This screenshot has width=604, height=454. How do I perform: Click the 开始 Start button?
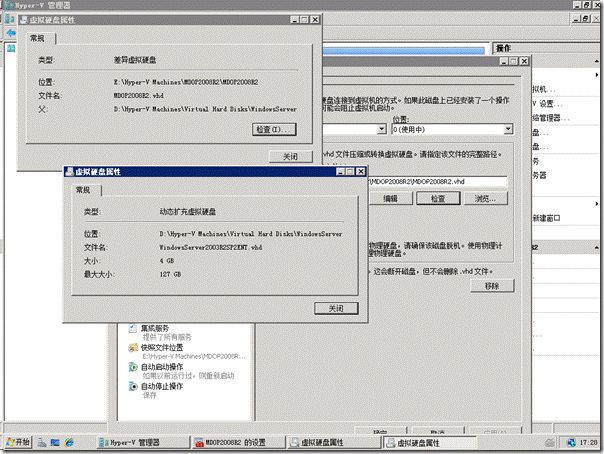pyautogui.click(x=18, y=442)
